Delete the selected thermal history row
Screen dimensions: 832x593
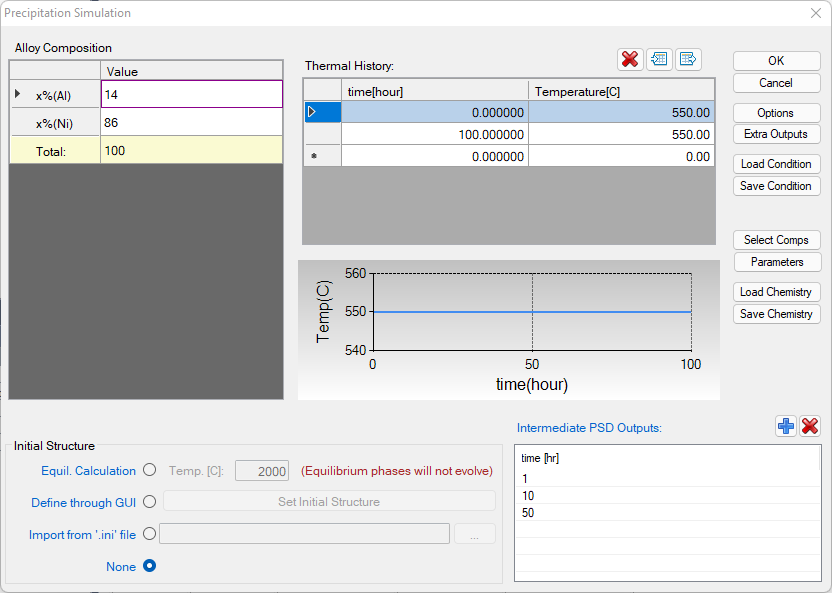click(x=630, y=59)
